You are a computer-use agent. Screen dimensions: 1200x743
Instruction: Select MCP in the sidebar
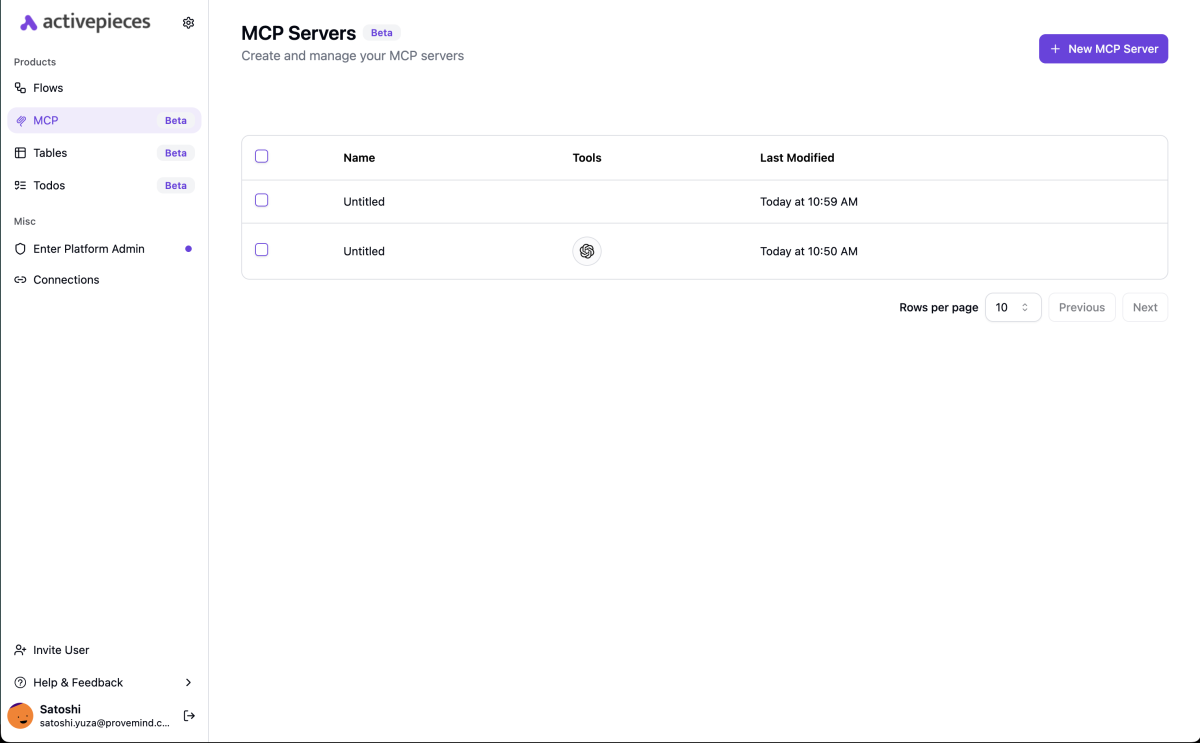click(x=104, y=121)
